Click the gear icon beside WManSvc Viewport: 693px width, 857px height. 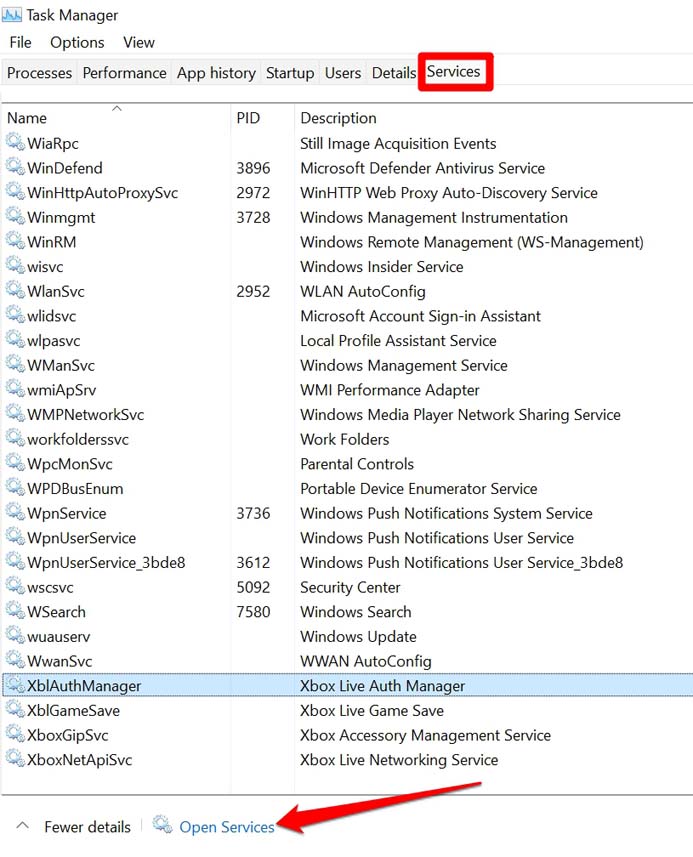[15, 364]
